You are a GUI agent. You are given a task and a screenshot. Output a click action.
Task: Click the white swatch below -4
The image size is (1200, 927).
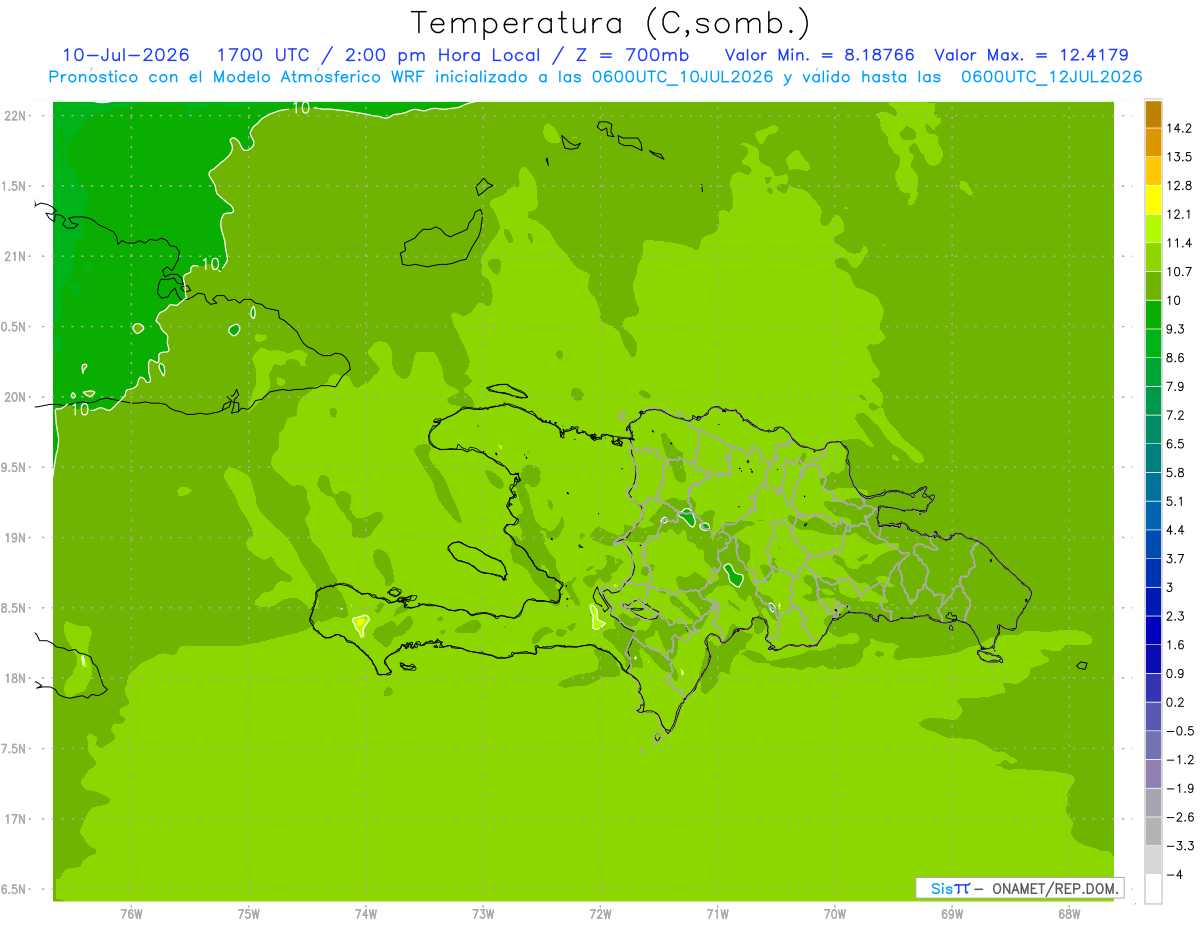click(1153, 889)
